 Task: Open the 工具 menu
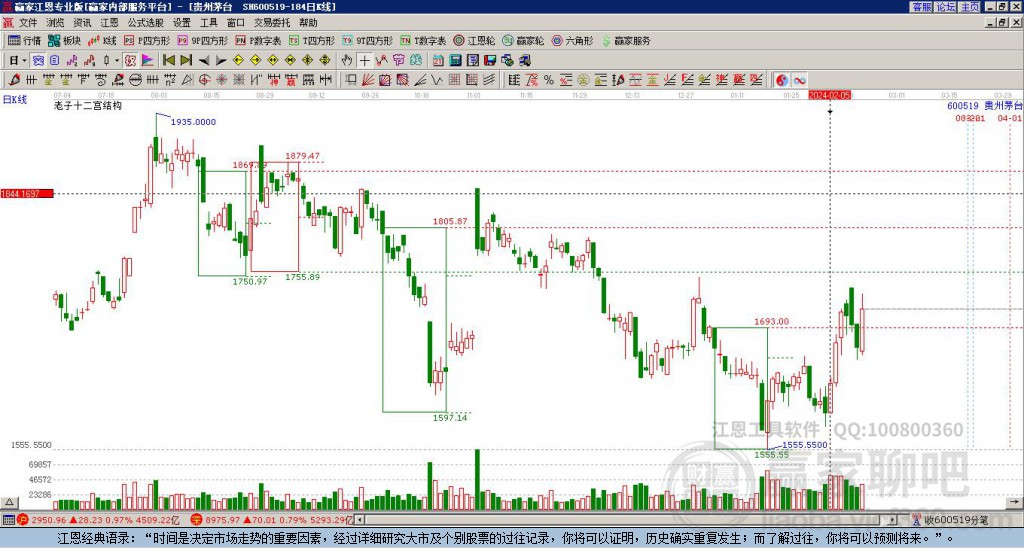coord(208,23)
